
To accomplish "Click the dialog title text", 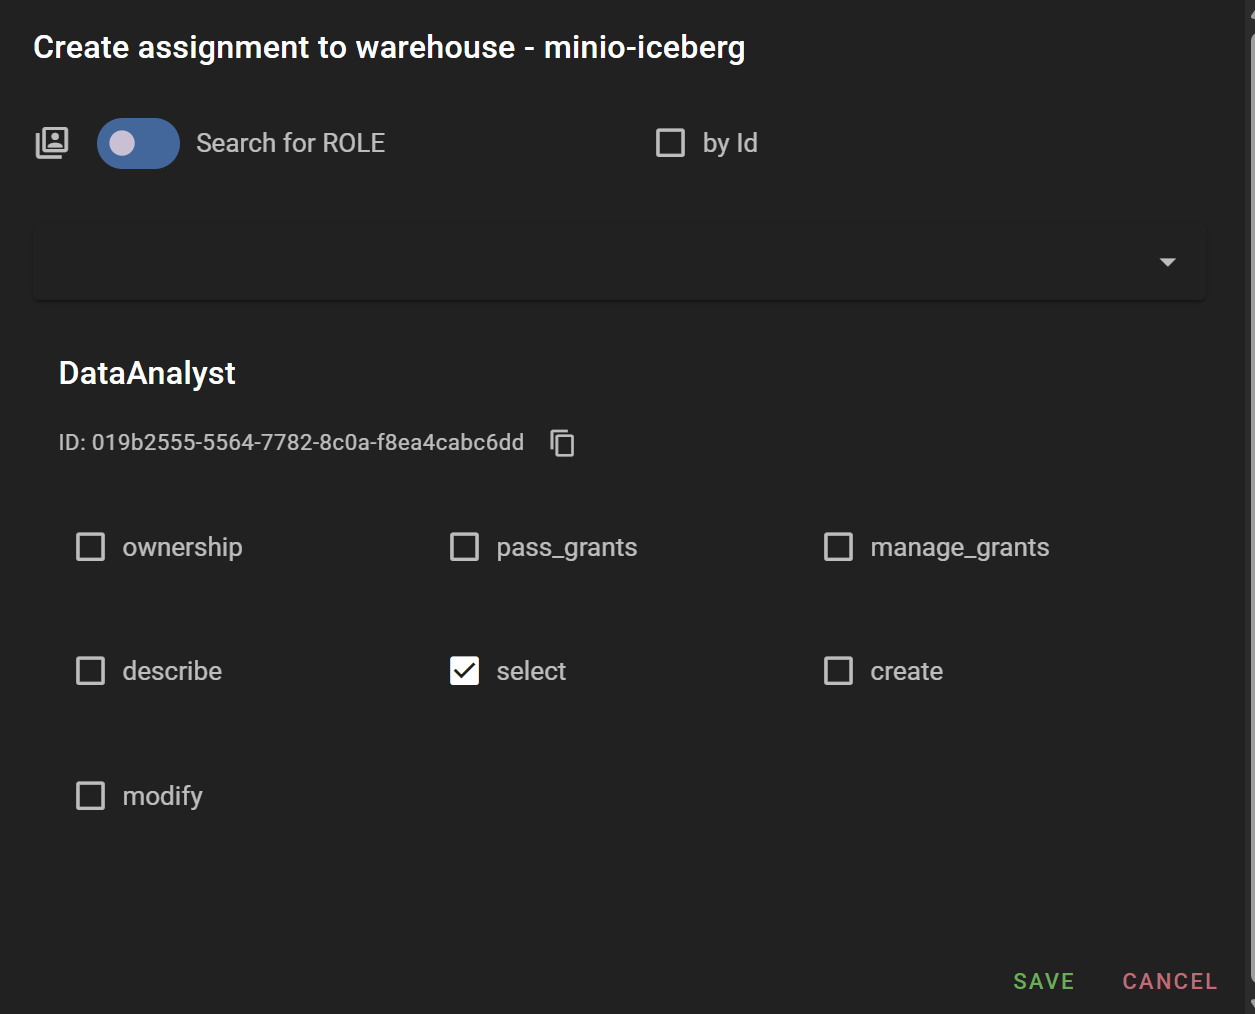I will coord(389,47).
